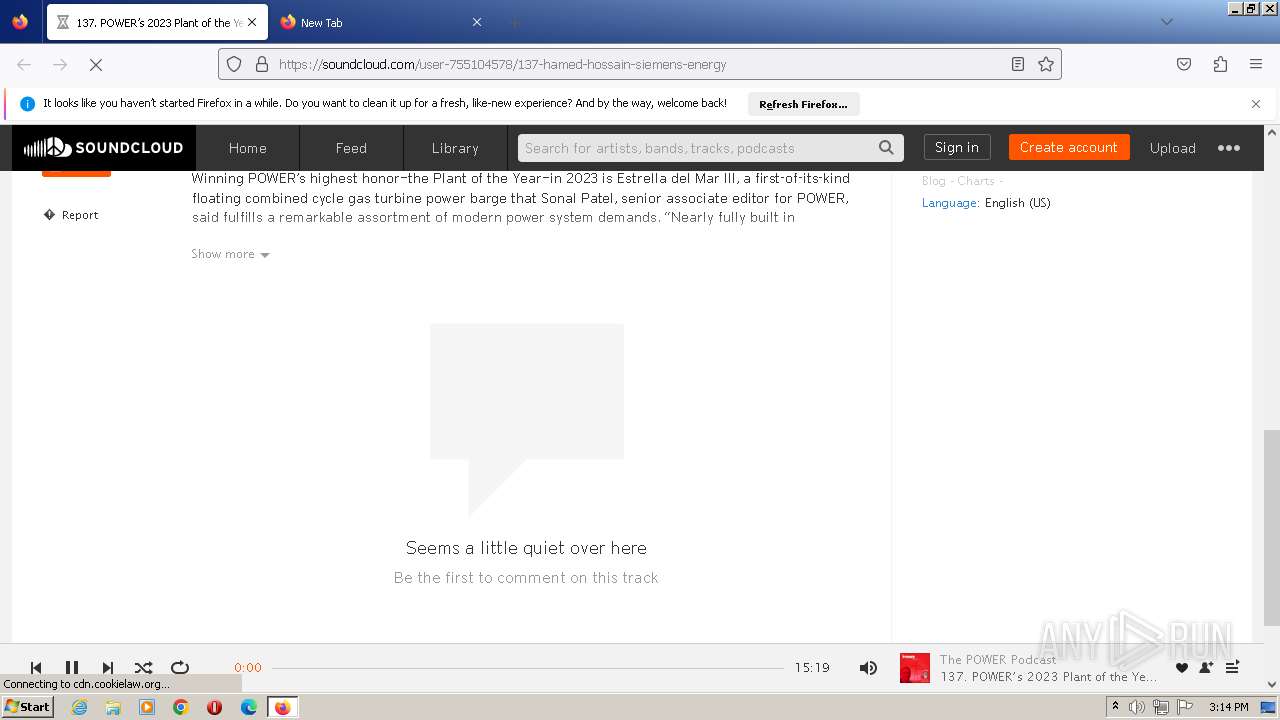This screenshot has width=1280, height=720.
Task: Close the New Tab tab
Action: tap(477, 22)
